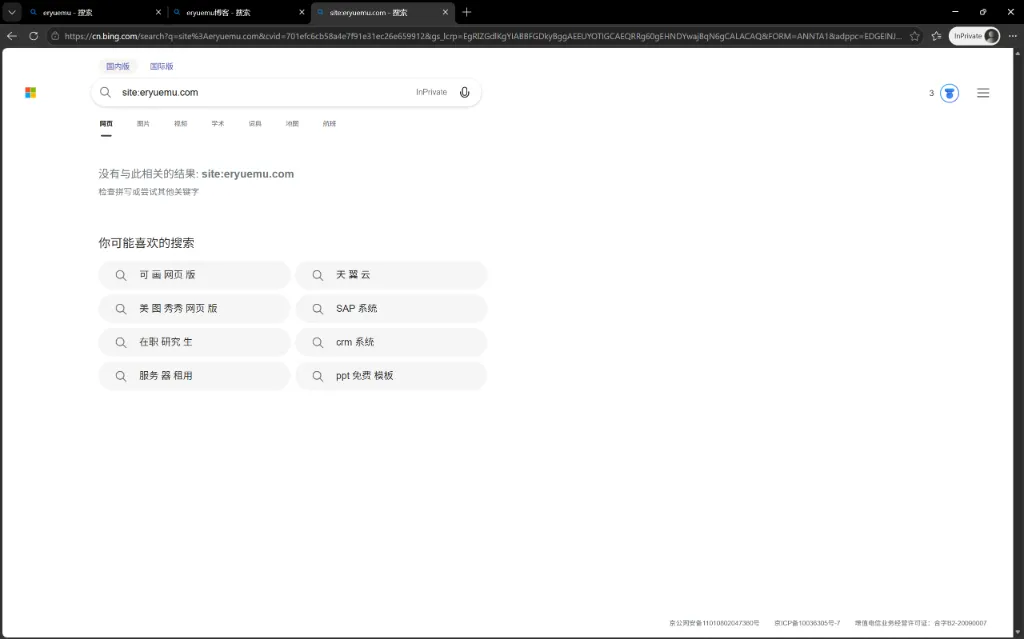The height and width of the screenshot is (639, 1024).
Task: Search suggestion 'ppt 免费 模板'
Action: pos(391,376)
